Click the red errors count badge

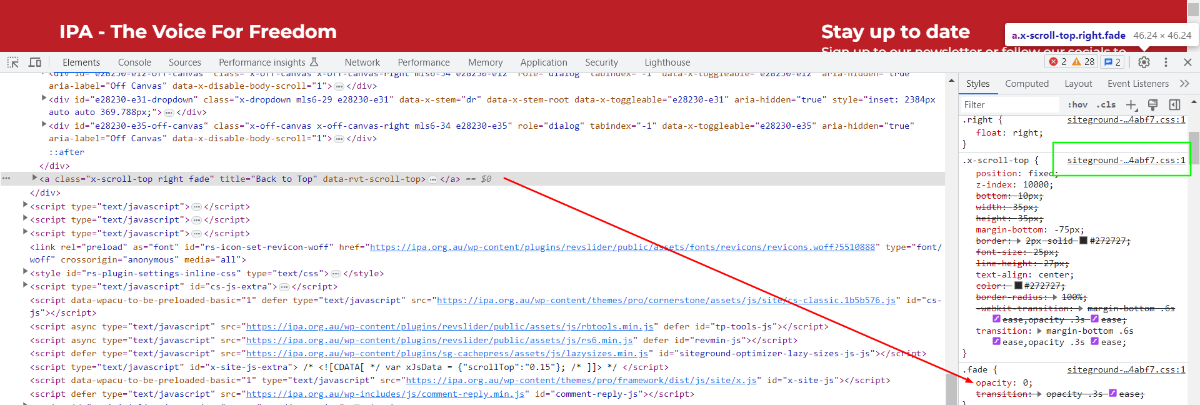[x=1059, y=62]
